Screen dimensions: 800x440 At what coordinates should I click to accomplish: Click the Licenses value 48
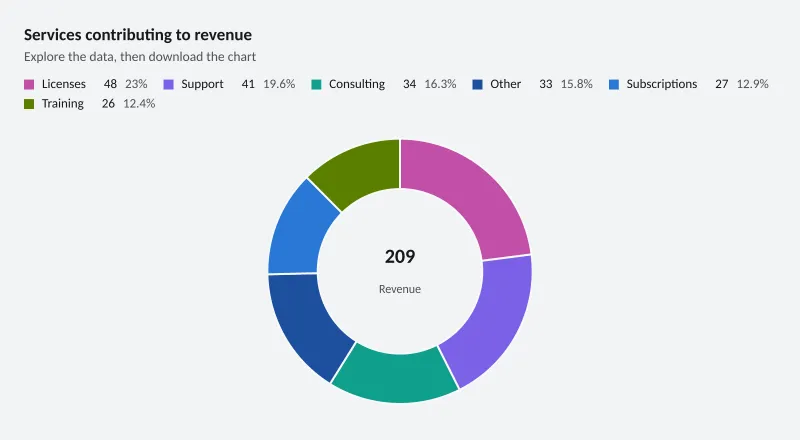tap(110, 84)
